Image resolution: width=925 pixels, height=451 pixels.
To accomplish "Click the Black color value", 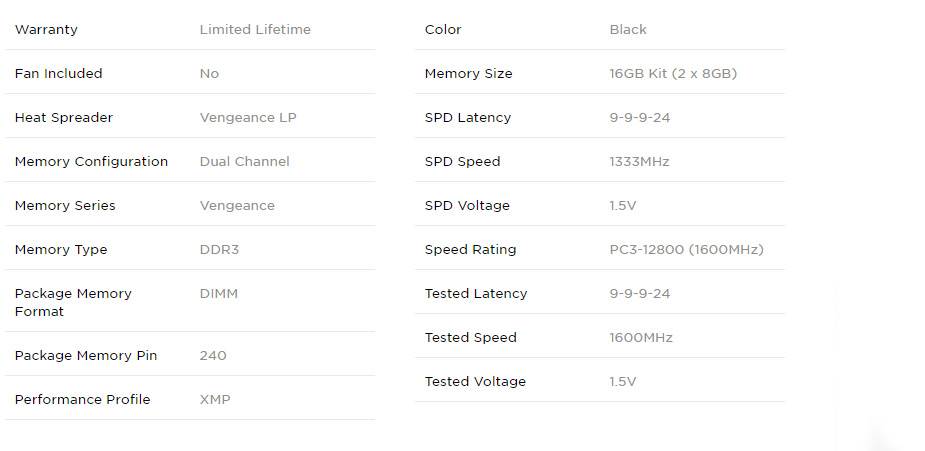I will 628,30.
